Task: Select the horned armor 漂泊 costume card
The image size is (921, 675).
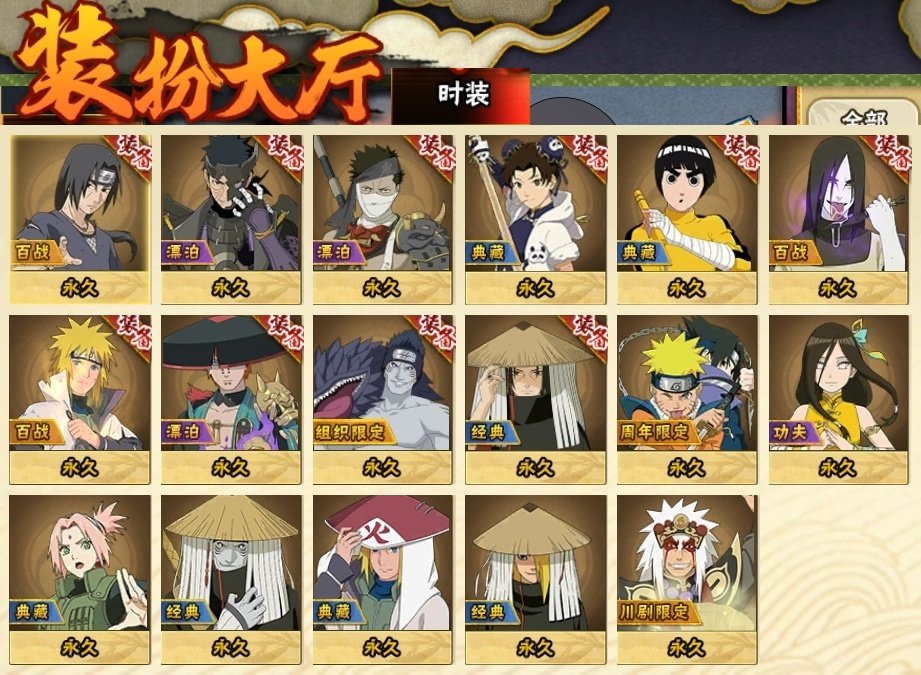Action: tap(231, 219)
